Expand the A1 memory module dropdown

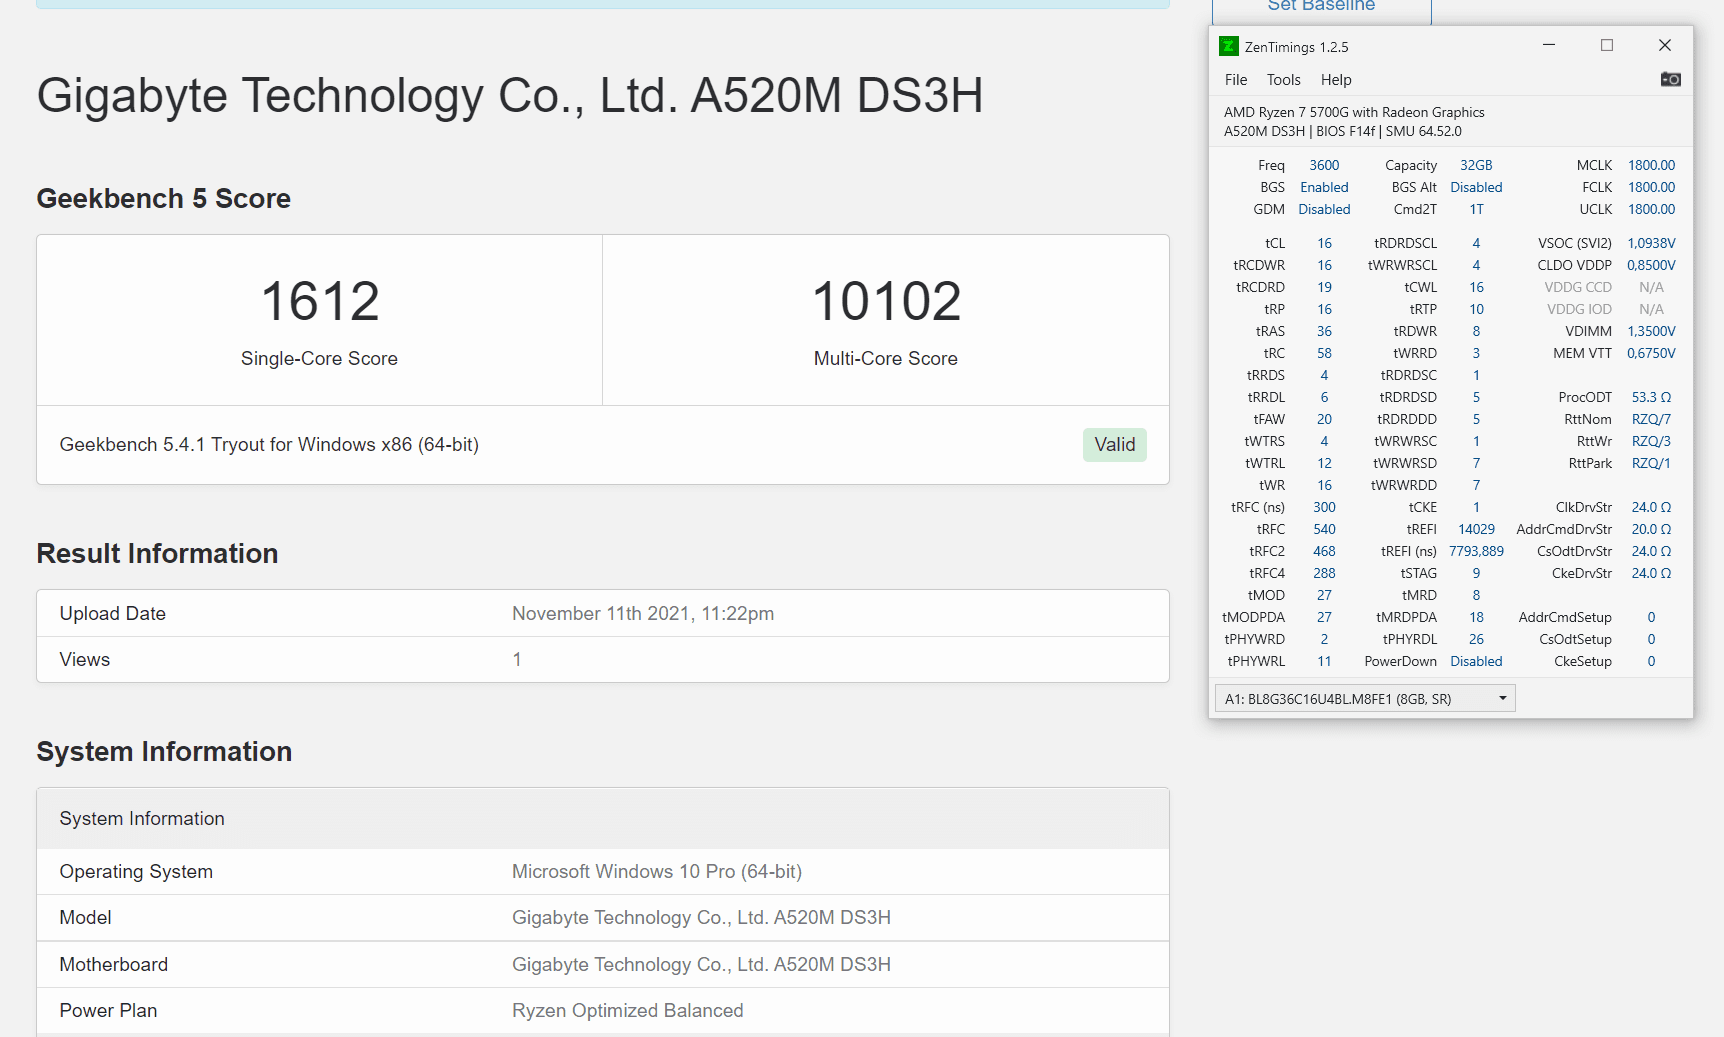click(x=1365, y=698)
